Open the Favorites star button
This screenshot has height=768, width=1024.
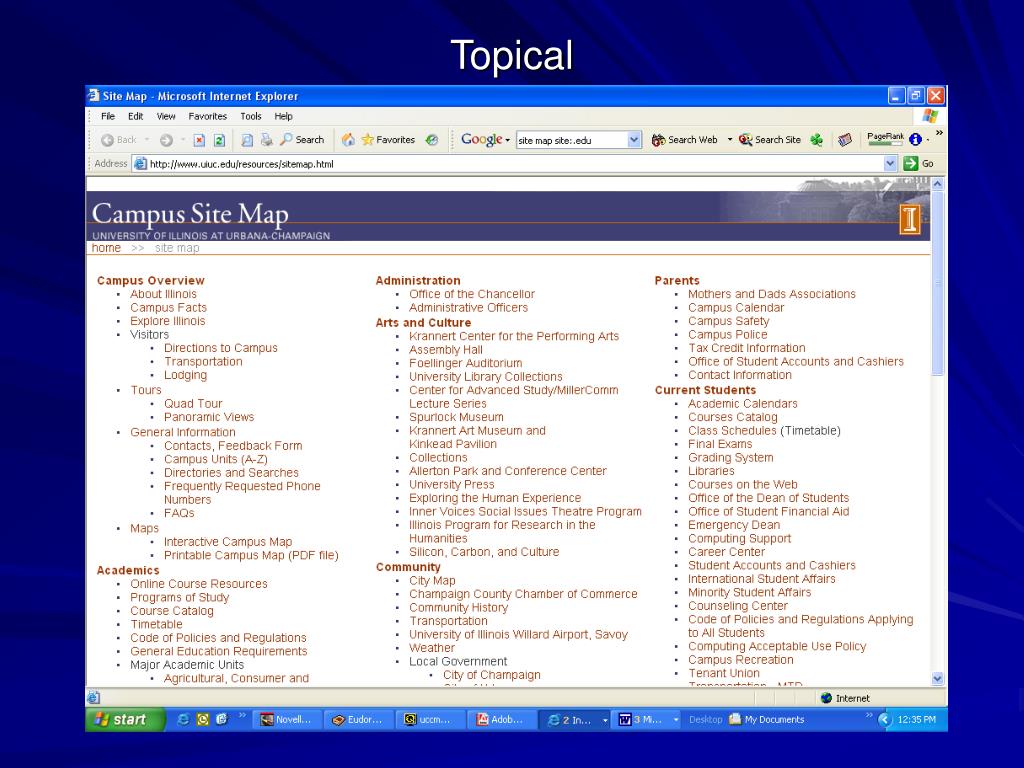(388, 140)
